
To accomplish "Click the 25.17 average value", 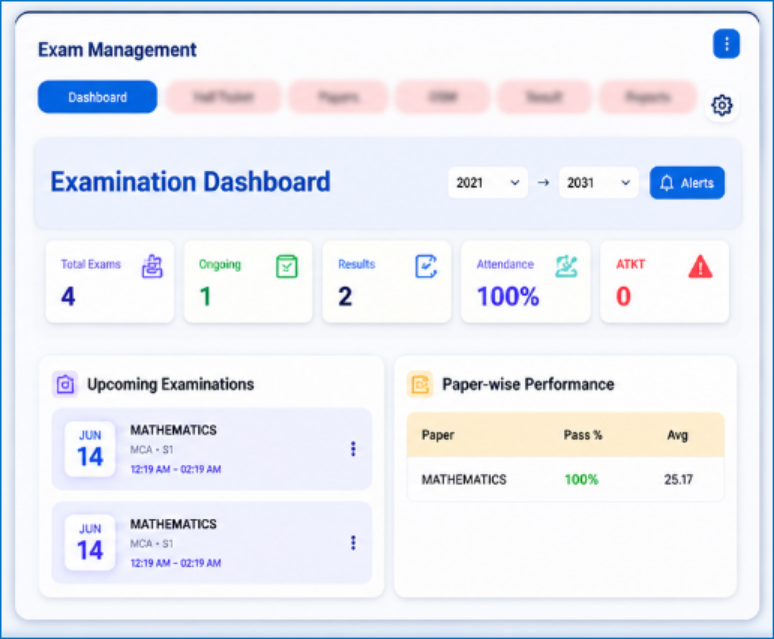I will coord(678,480).
